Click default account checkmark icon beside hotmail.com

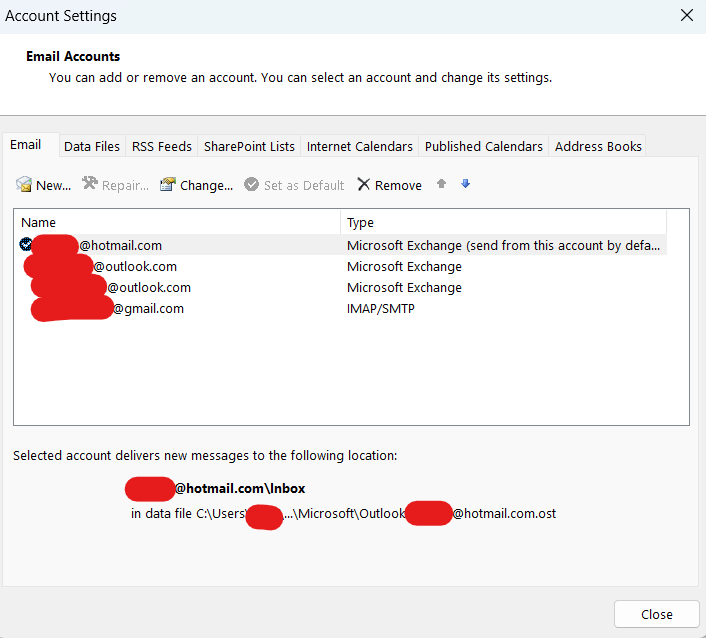click(x=26, y=244)
